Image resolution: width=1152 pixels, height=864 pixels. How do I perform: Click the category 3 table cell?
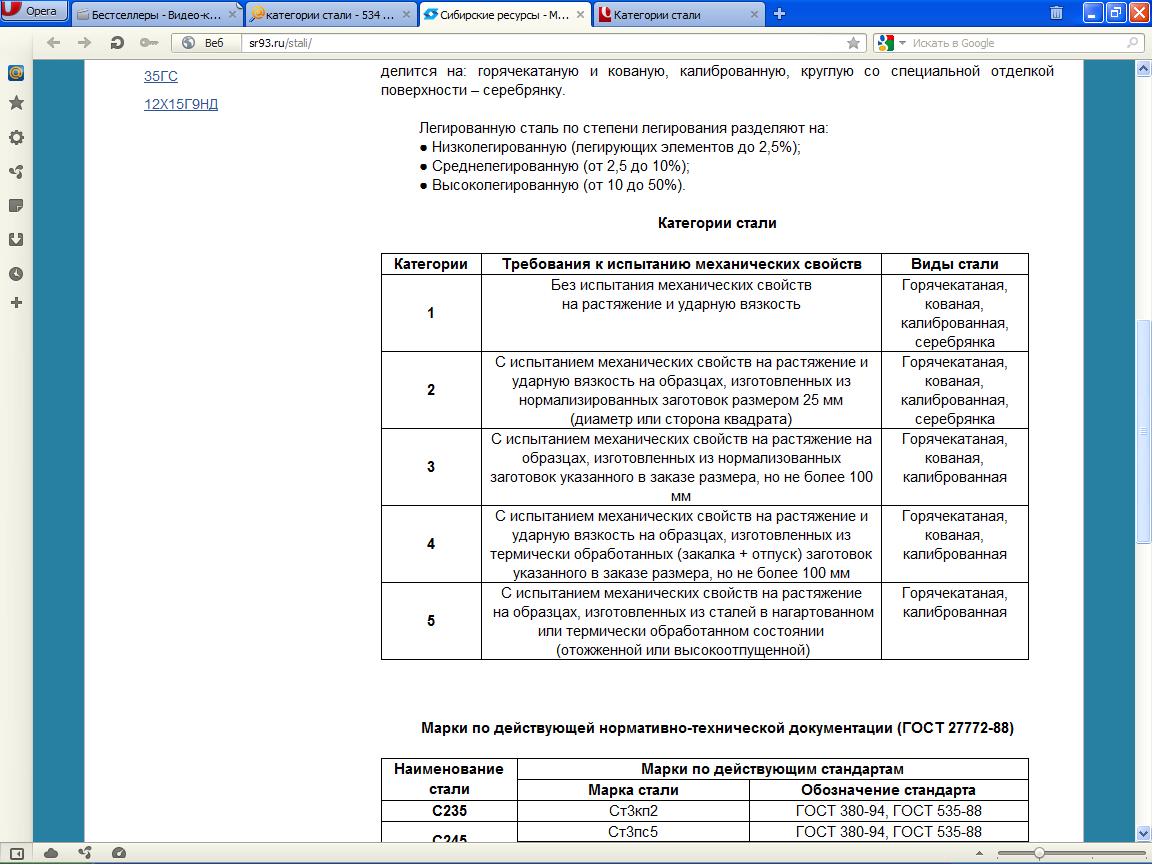pyautogui.click(x=431, y=467)
